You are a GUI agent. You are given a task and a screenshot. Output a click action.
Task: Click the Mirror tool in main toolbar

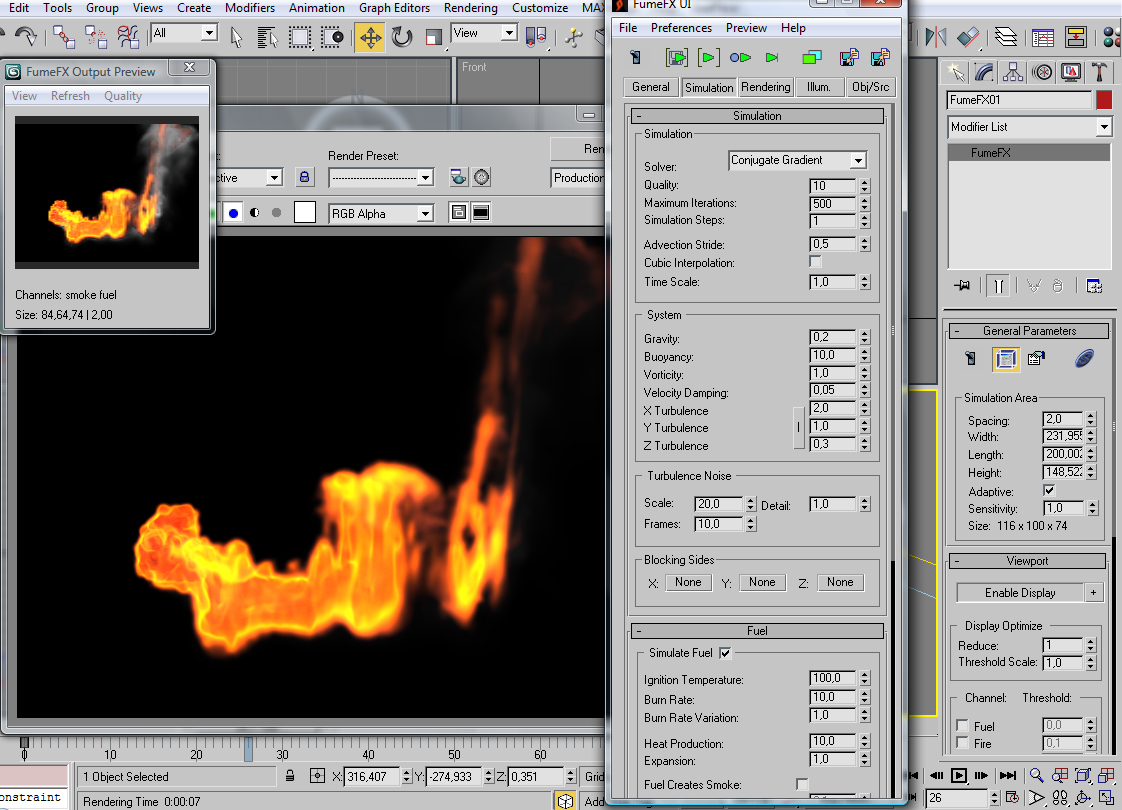coord(935,36)
